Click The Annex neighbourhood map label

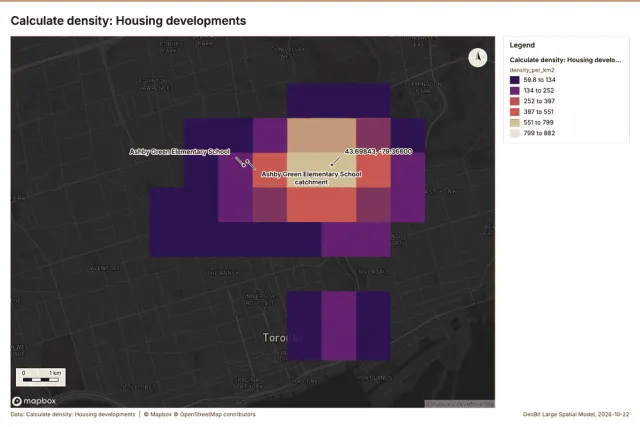[223, 273]
